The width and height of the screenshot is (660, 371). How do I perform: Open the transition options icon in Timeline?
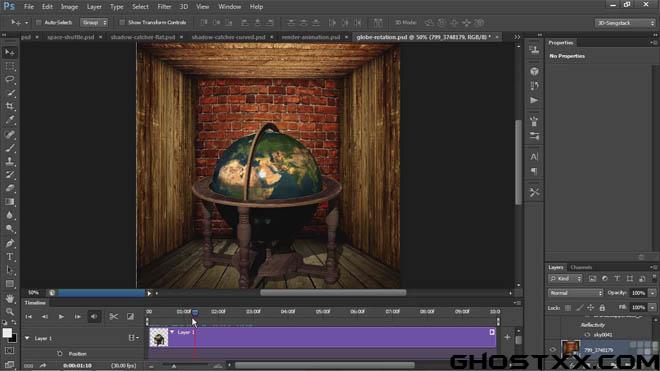tap(130, 316)
